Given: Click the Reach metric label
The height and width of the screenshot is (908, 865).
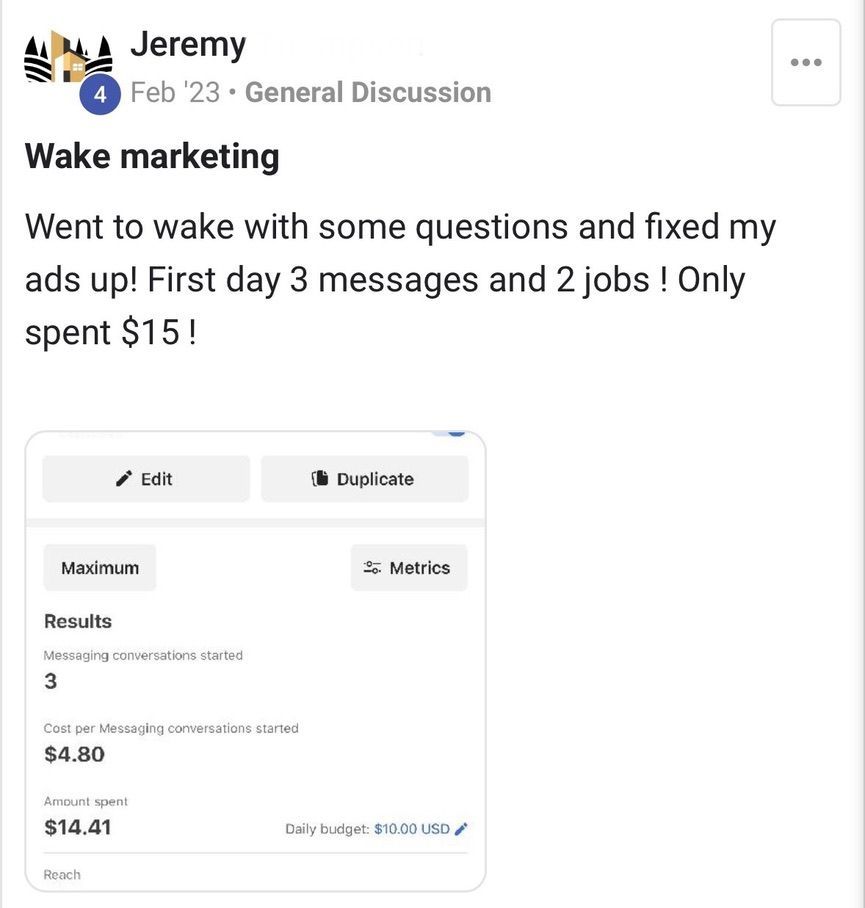Looking at the screenshot, I should point(62,875).
